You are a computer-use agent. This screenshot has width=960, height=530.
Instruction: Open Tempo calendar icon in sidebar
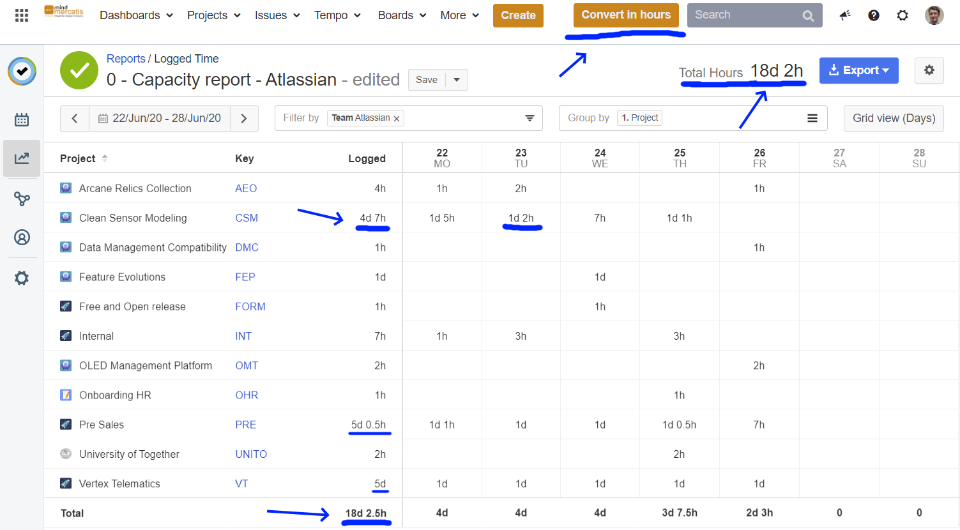21,120
